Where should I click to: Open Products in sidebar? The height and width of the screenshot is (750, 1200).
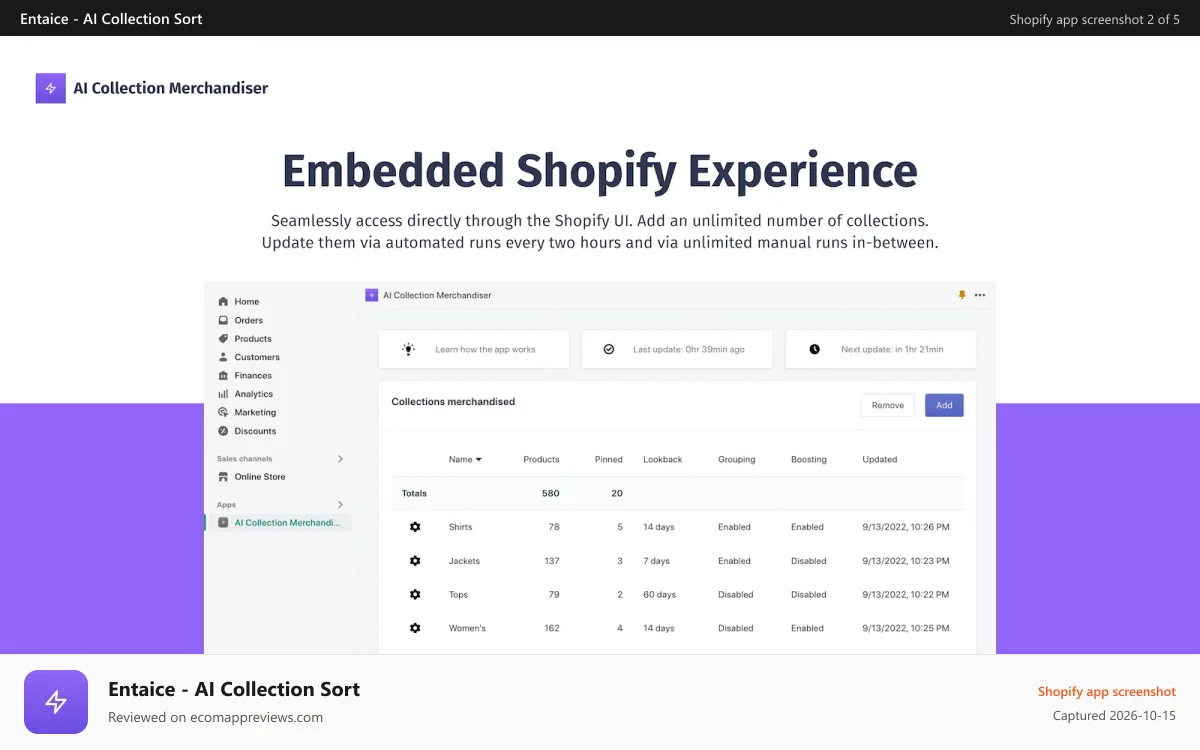[x=253, y=338]
